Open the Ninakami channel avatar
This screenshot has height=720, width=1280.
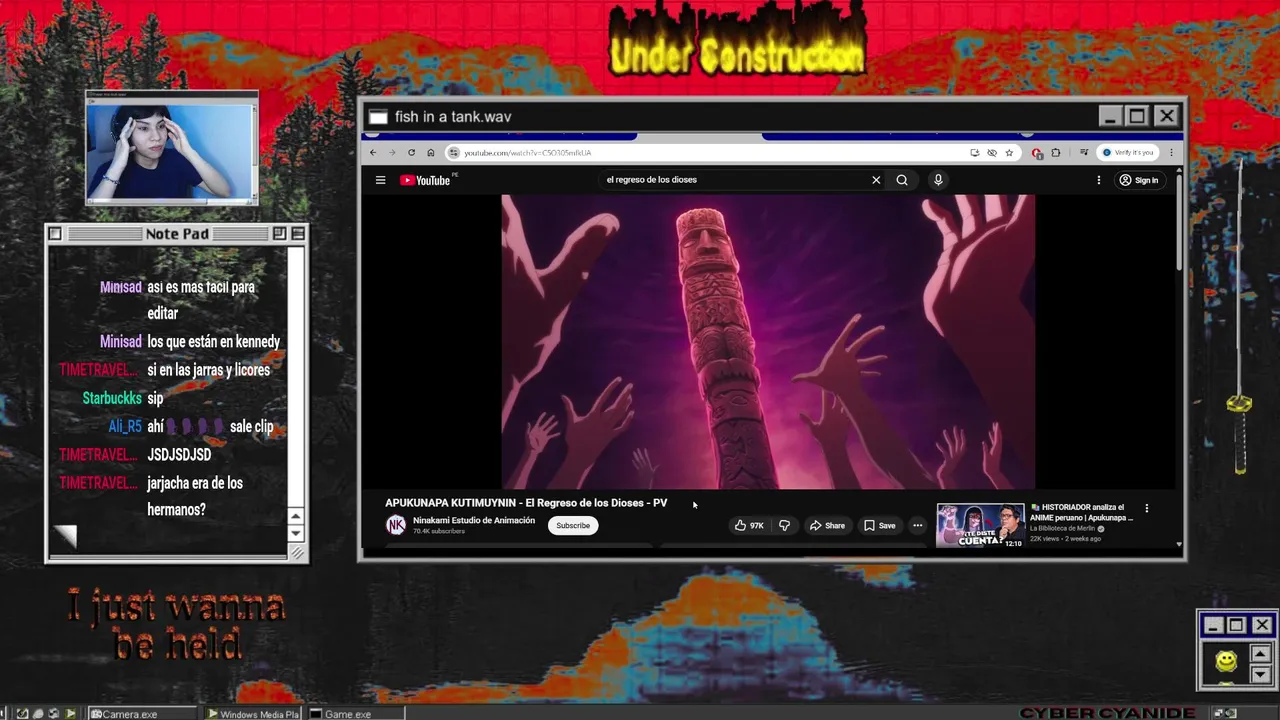tap(396, 525)
